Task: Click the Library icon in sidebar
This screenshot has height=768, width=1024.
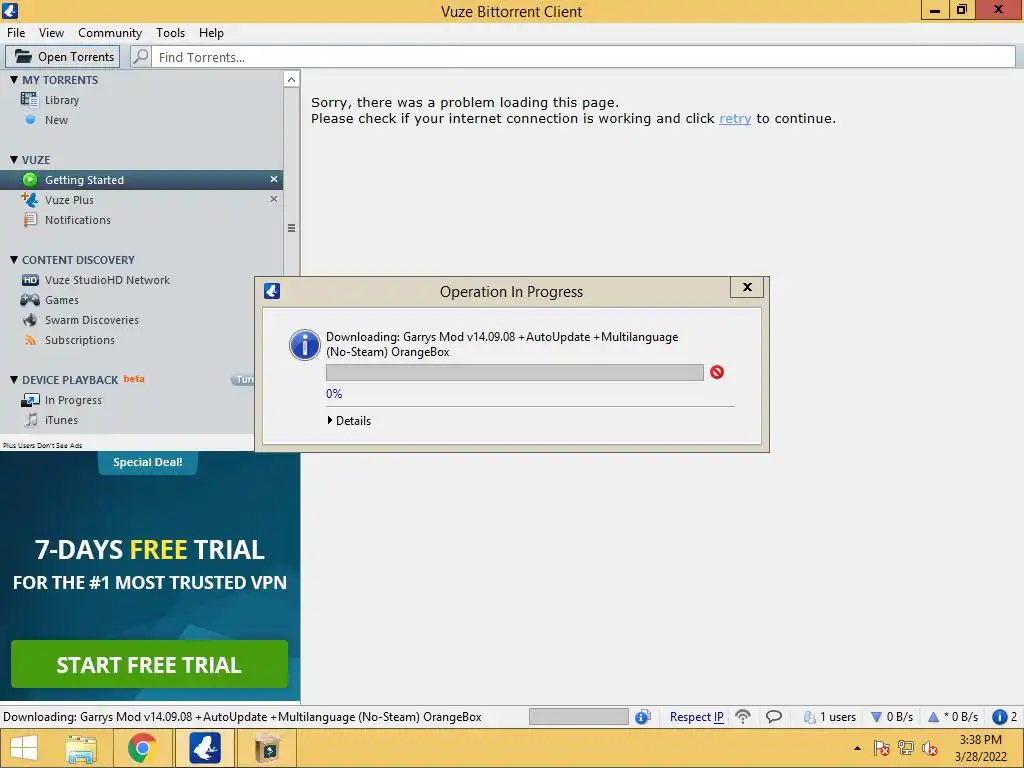Action: 29,100
